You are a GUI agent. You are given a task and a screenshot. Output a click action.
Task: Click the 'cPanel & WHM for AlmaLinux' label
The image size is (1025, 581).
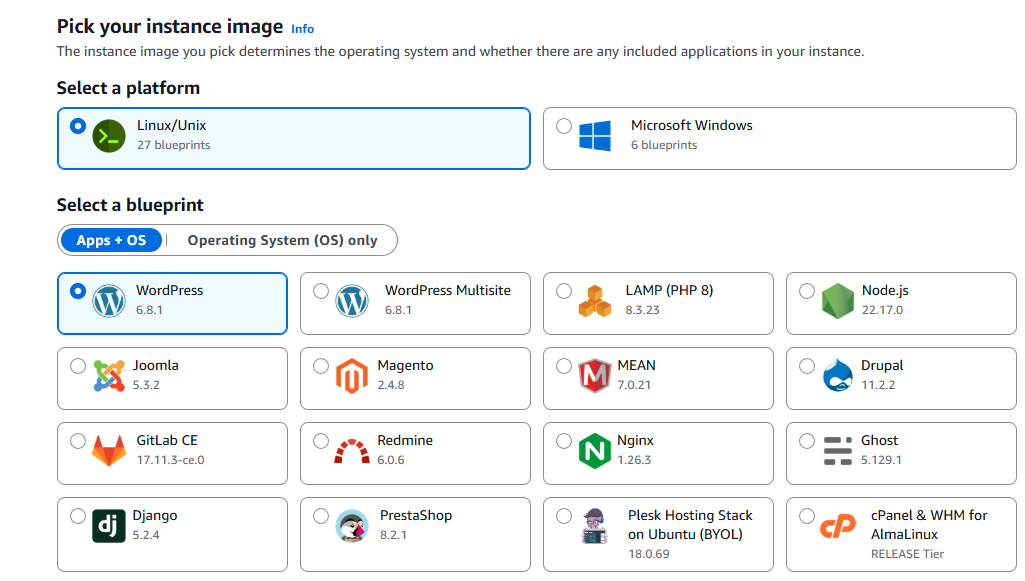(929, 525)
